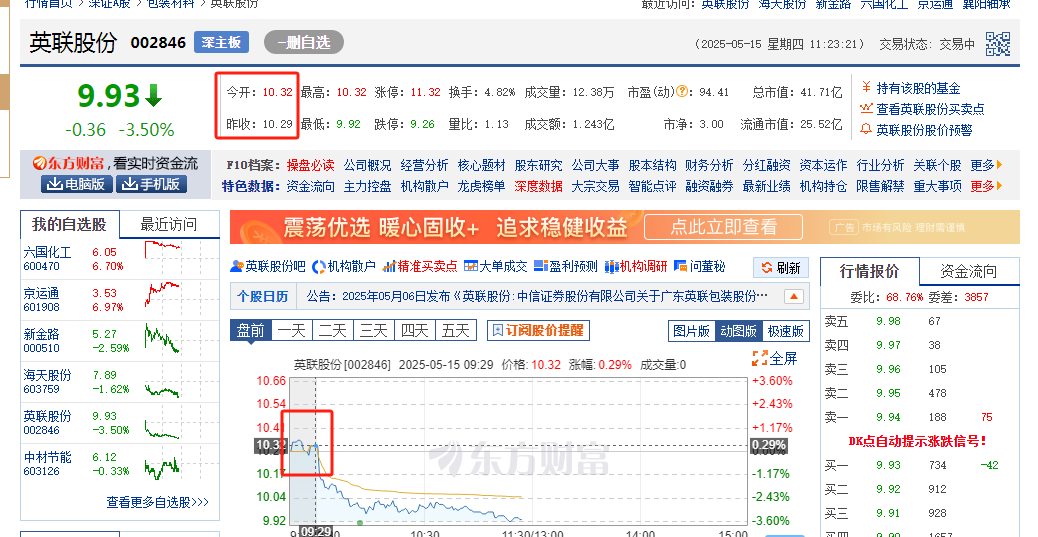Open 问董秘 icon link
This screenshot has height=537, width=1038.
tap(700, 266)
